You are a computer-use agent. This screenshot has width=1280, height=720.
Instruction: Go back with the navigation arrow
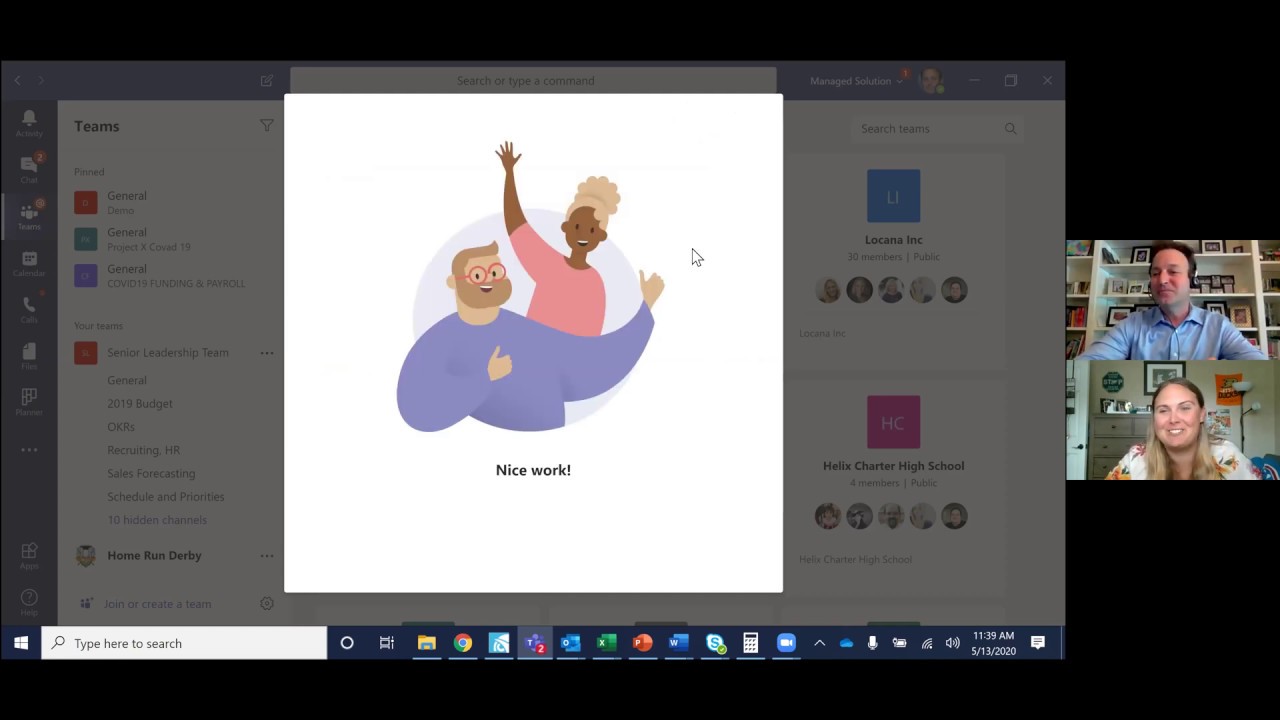[x=17, y=80]
